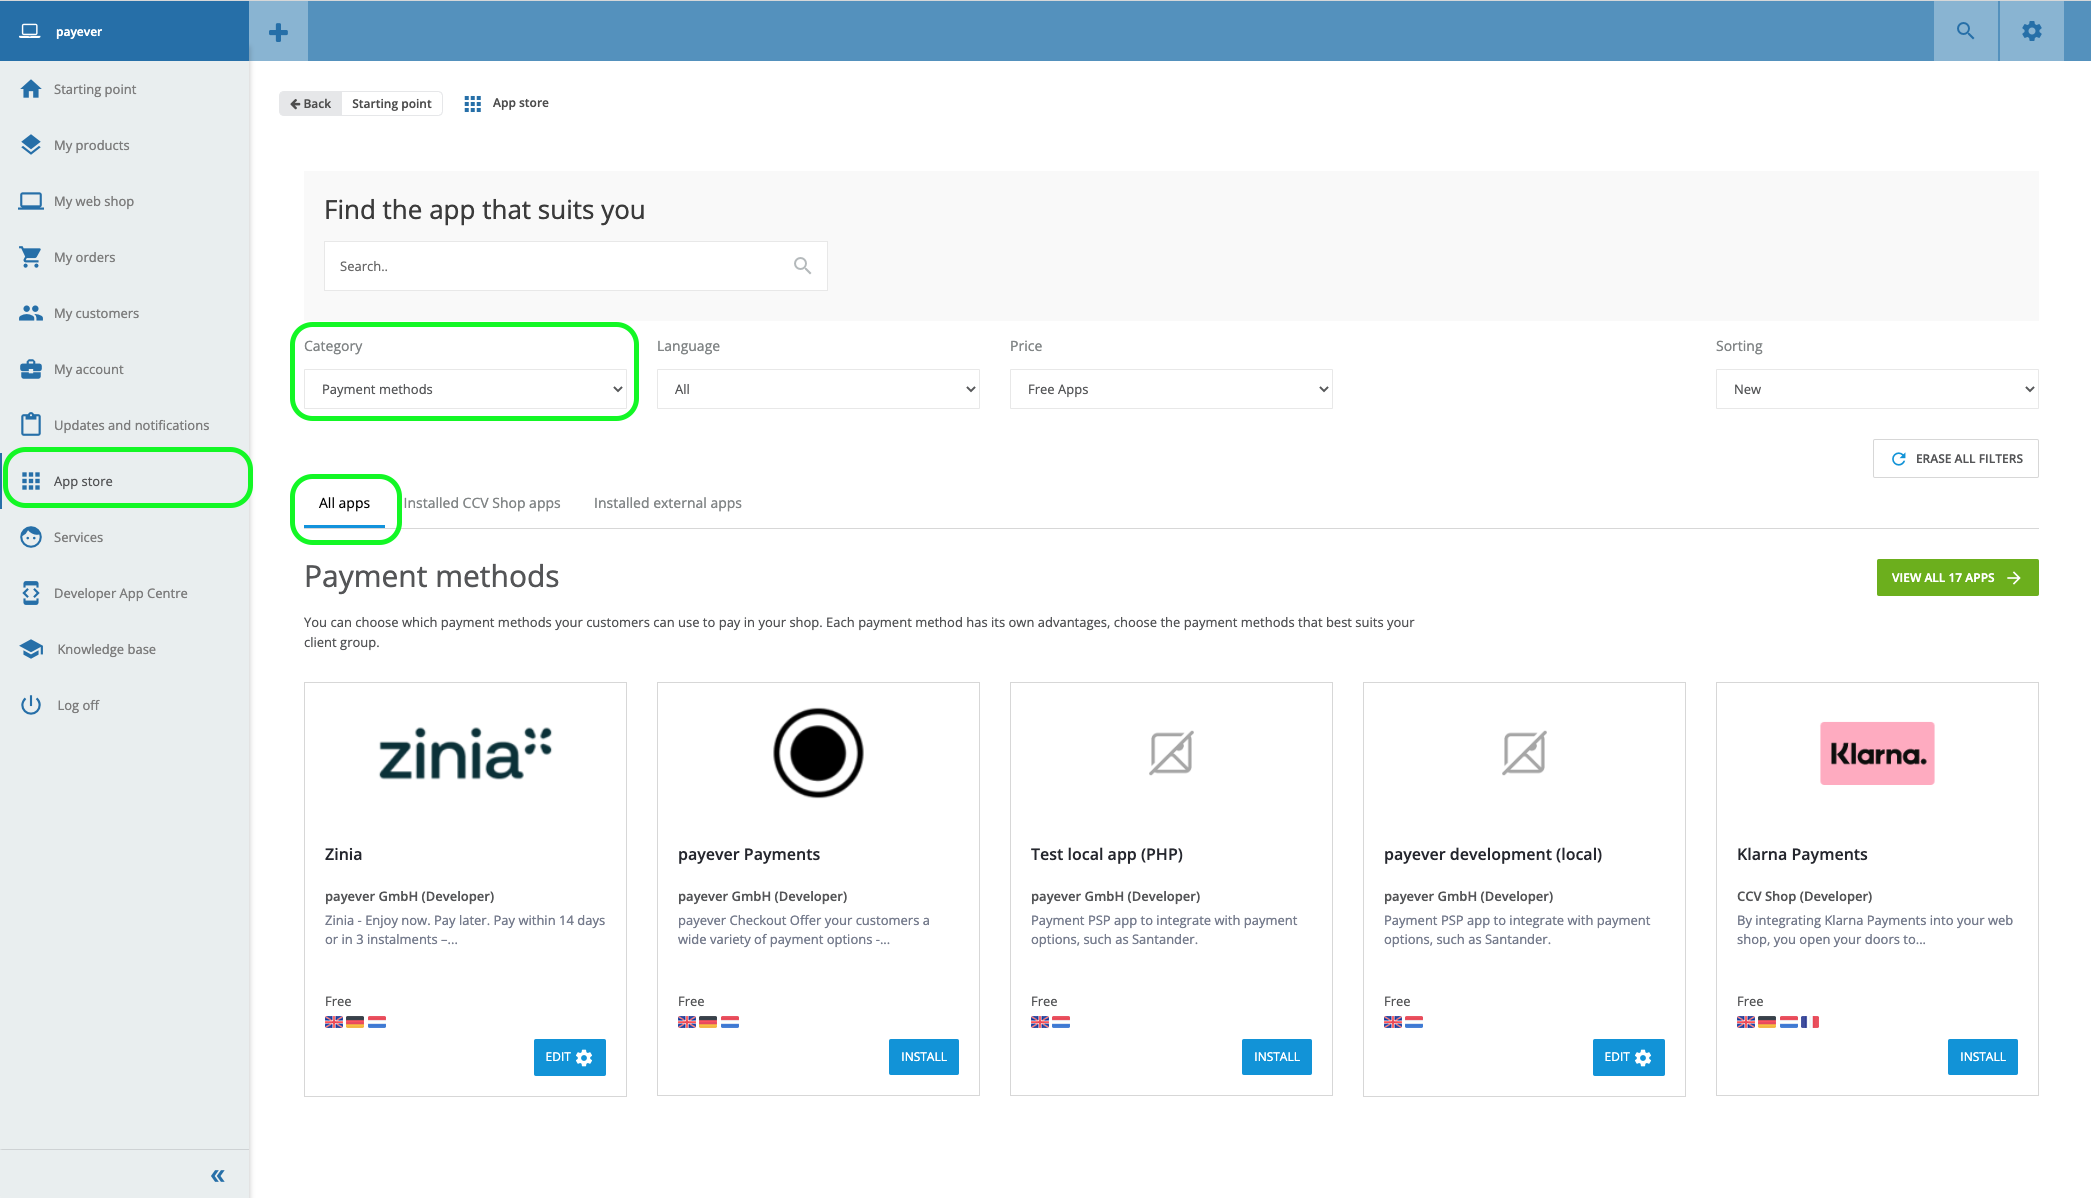The height and width of the screenshot is (1198, 2091).
Task: Click View all 17 apps button
Action: [x=1958, y=578]
